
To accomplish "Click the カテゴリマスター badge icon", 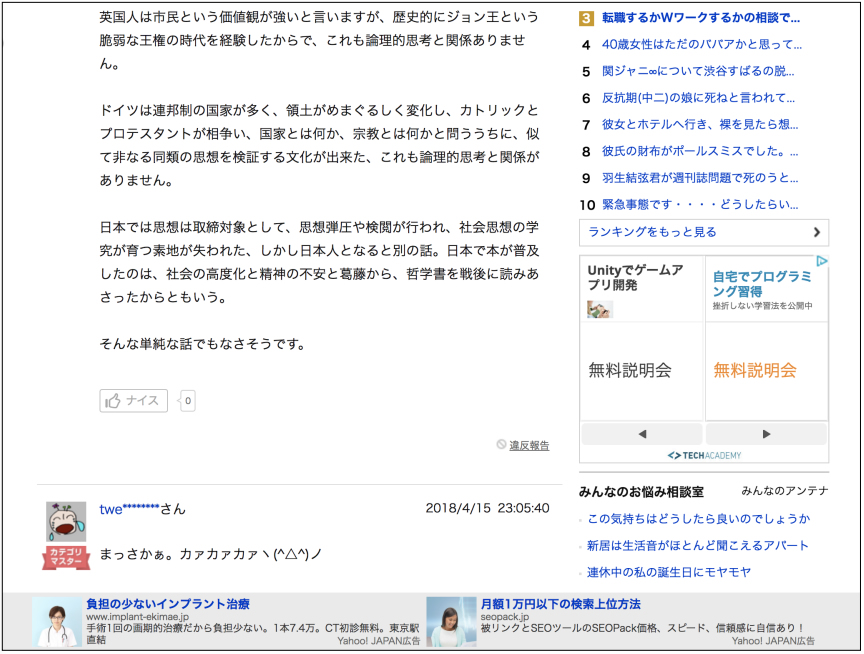I will point(66,557).
